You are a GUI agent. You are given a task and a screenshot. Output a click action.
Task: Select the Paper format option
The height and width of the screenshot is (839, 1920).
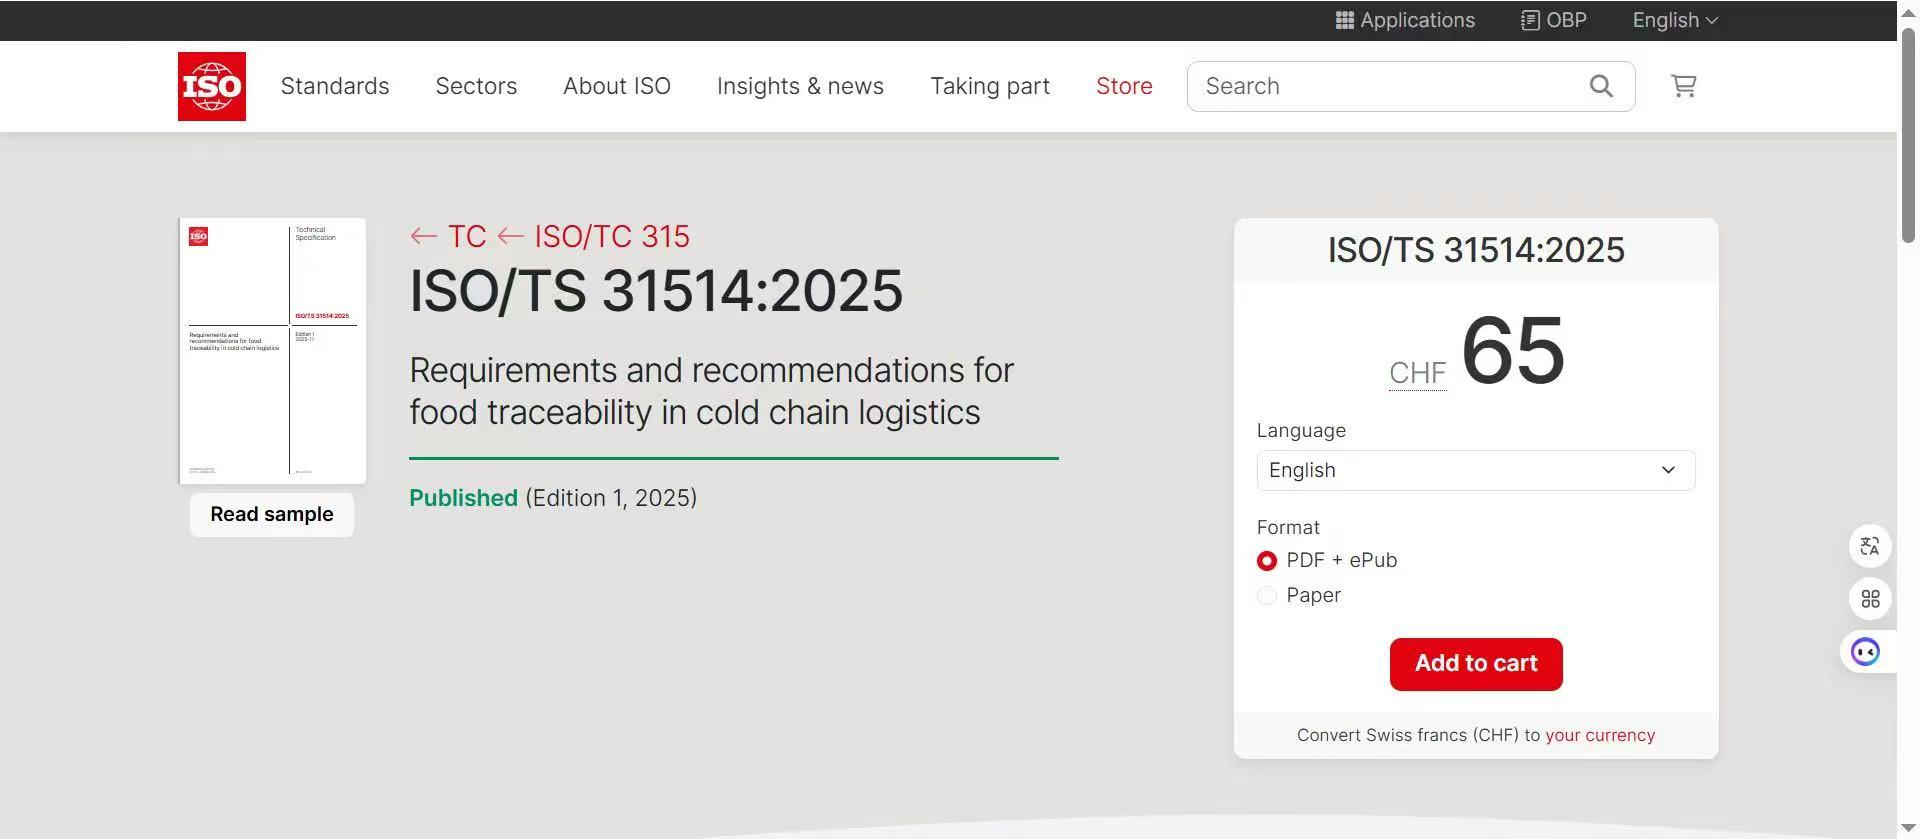point(1267,596)
